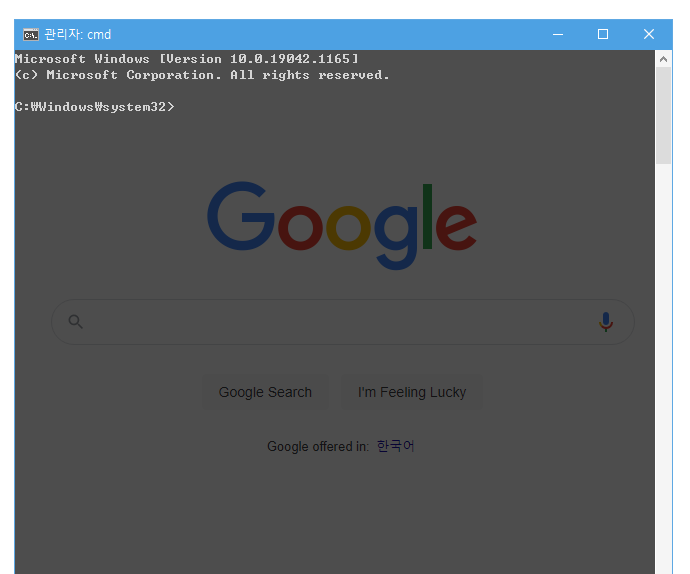Click the 'Google offered in:' text
The width and height of the screenshot is (690, 574).
[x=318, y=446]
